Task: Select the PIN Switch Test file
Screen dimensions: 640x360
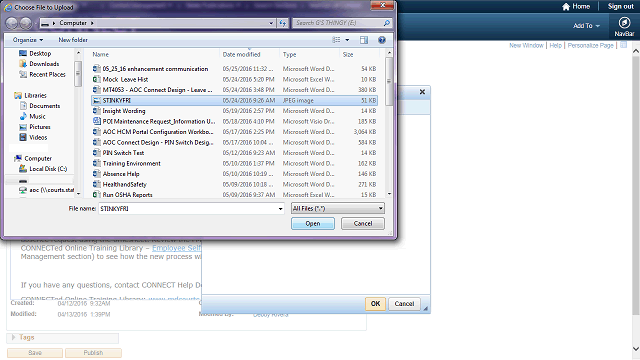Action: coord(234,153)
